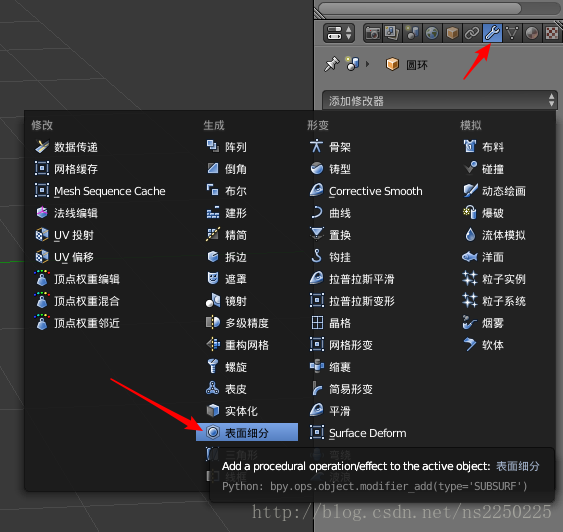Add the 镜射 (Mirror) modifier
The height and width of the screenshot is (532, 563).
pos(227,301)
